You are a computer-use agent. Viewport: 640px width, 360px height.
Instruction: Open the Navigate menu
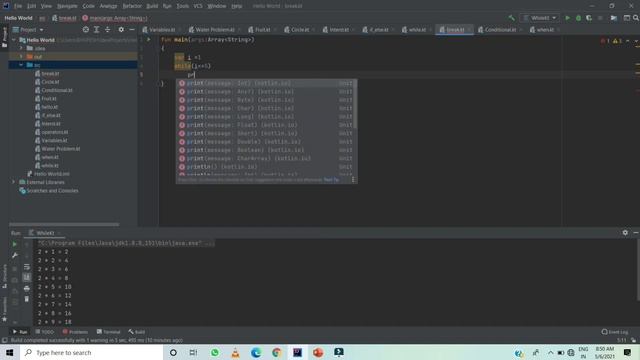click(67, 6)
